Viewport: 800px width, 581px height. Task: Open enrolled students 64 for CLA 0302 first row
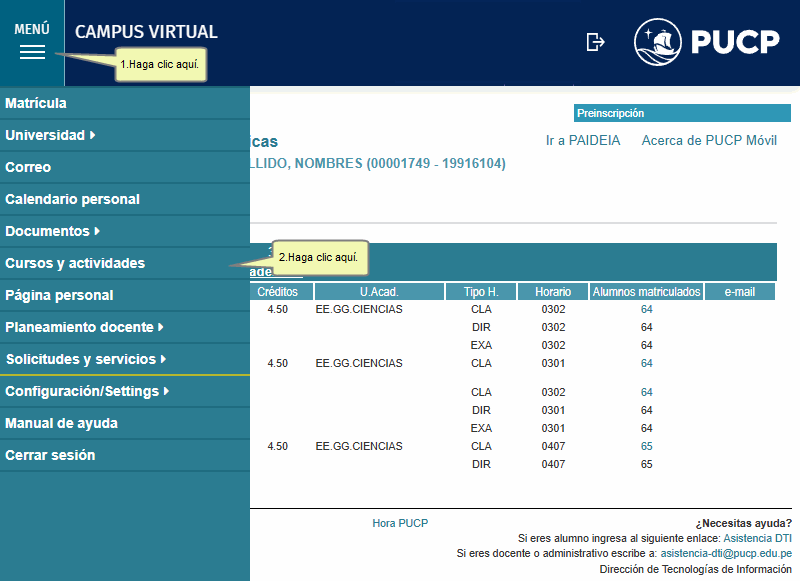click(646, 309)
